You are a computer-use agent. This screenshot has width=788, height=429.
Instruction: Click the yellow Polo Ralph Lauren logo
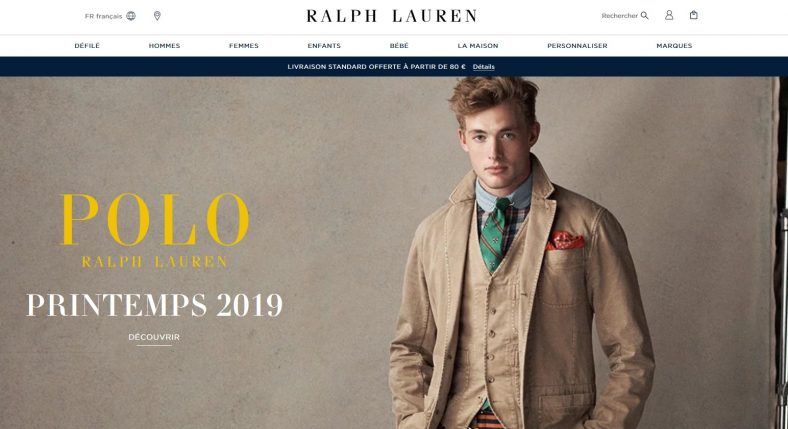pyautogui.click(x=155, y=231)
